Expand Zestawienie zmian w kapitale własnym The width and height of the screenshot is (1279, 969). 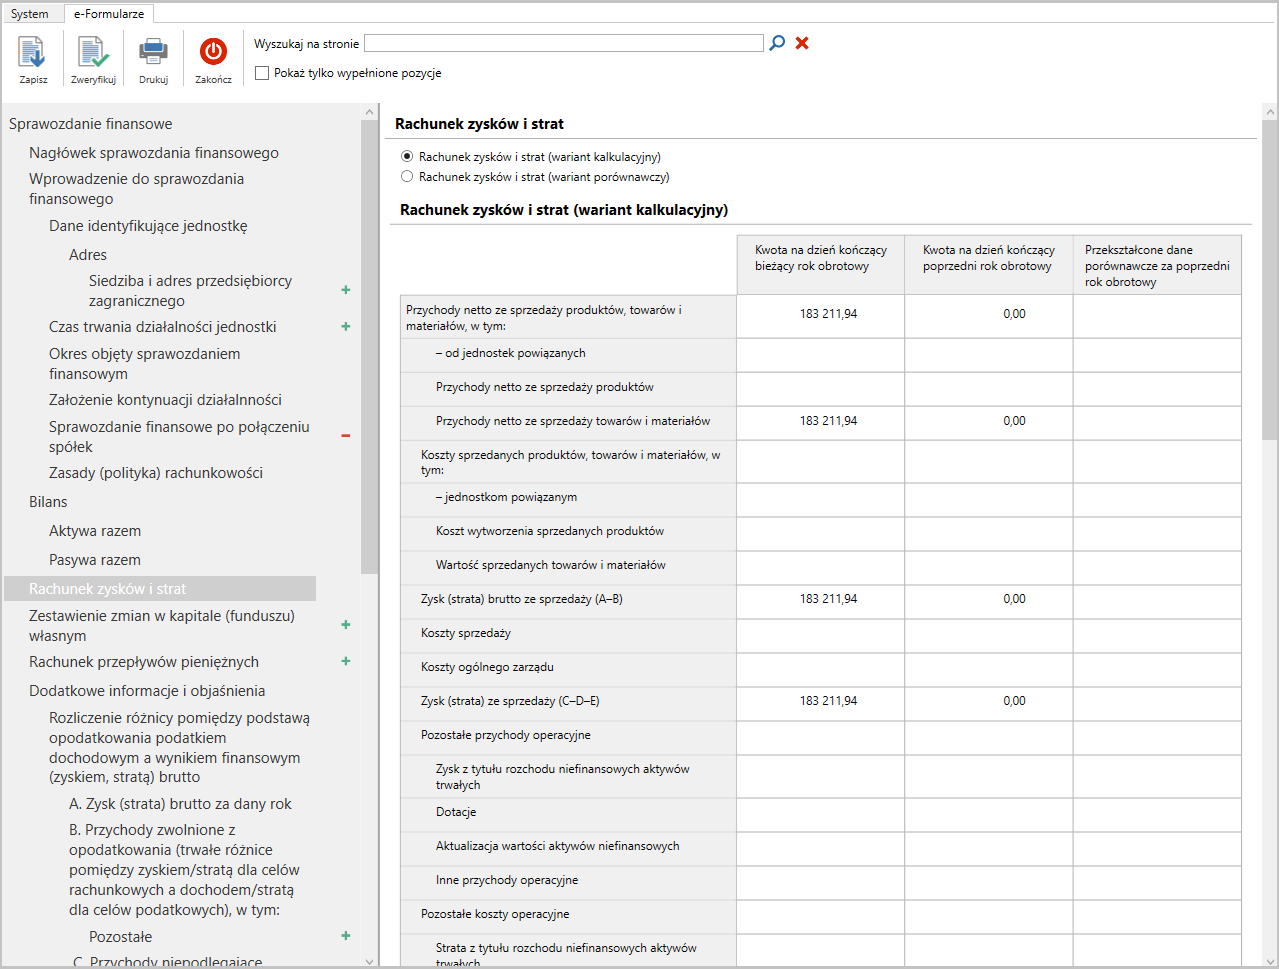click(345, 624)
